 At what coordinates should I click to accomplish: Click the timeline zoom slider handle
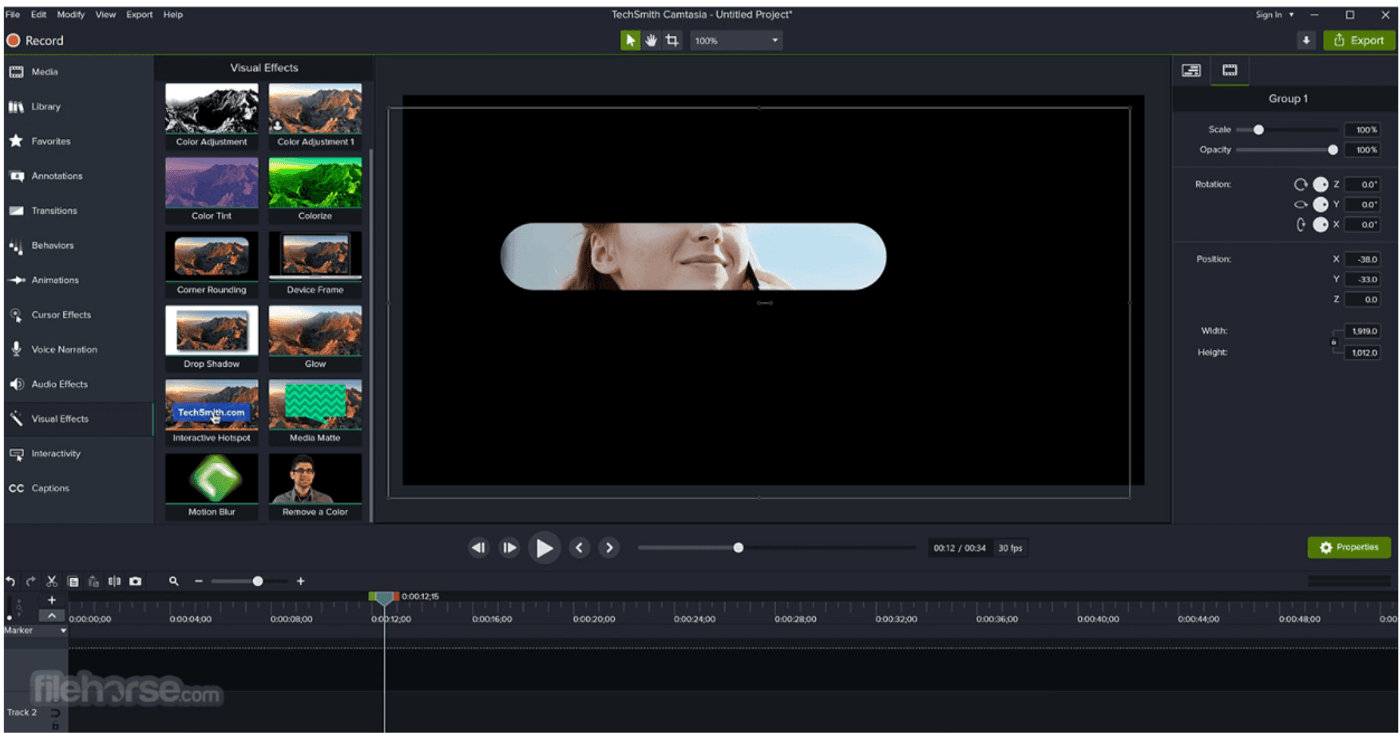coord(258,581)
